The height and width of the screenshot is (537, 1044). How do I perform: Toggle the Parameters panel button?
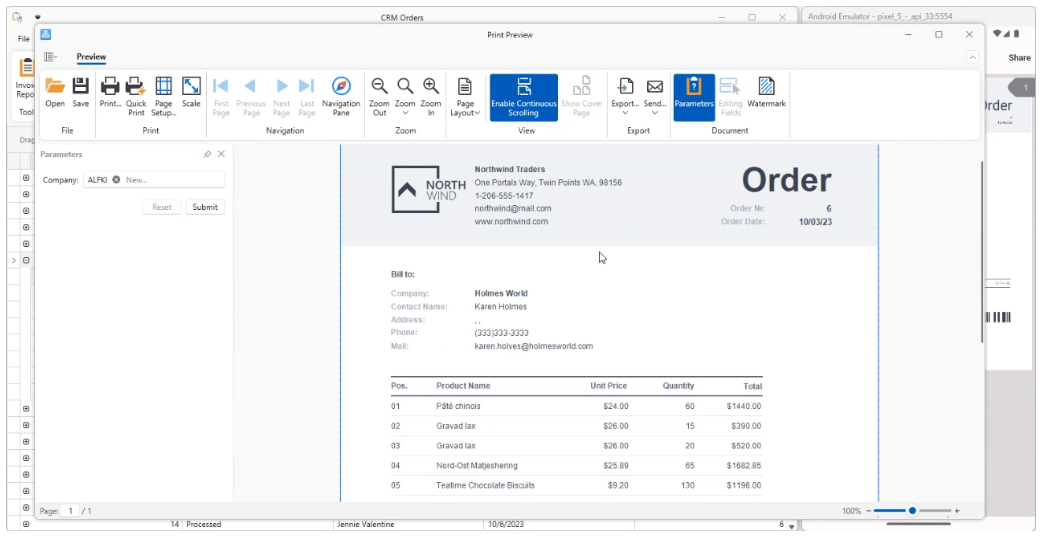(x=694, y=97)
